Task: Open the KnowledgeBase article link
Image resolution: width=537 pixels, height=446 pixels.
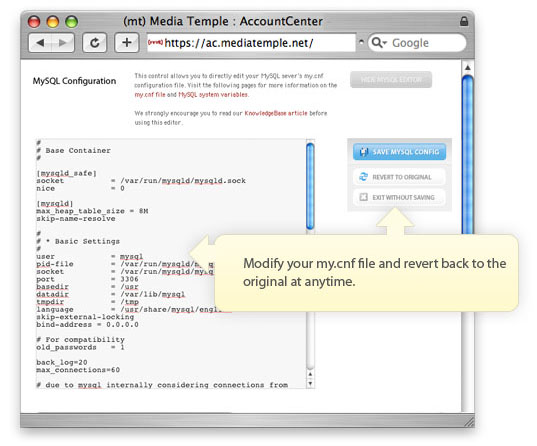Action: [276, 113]
